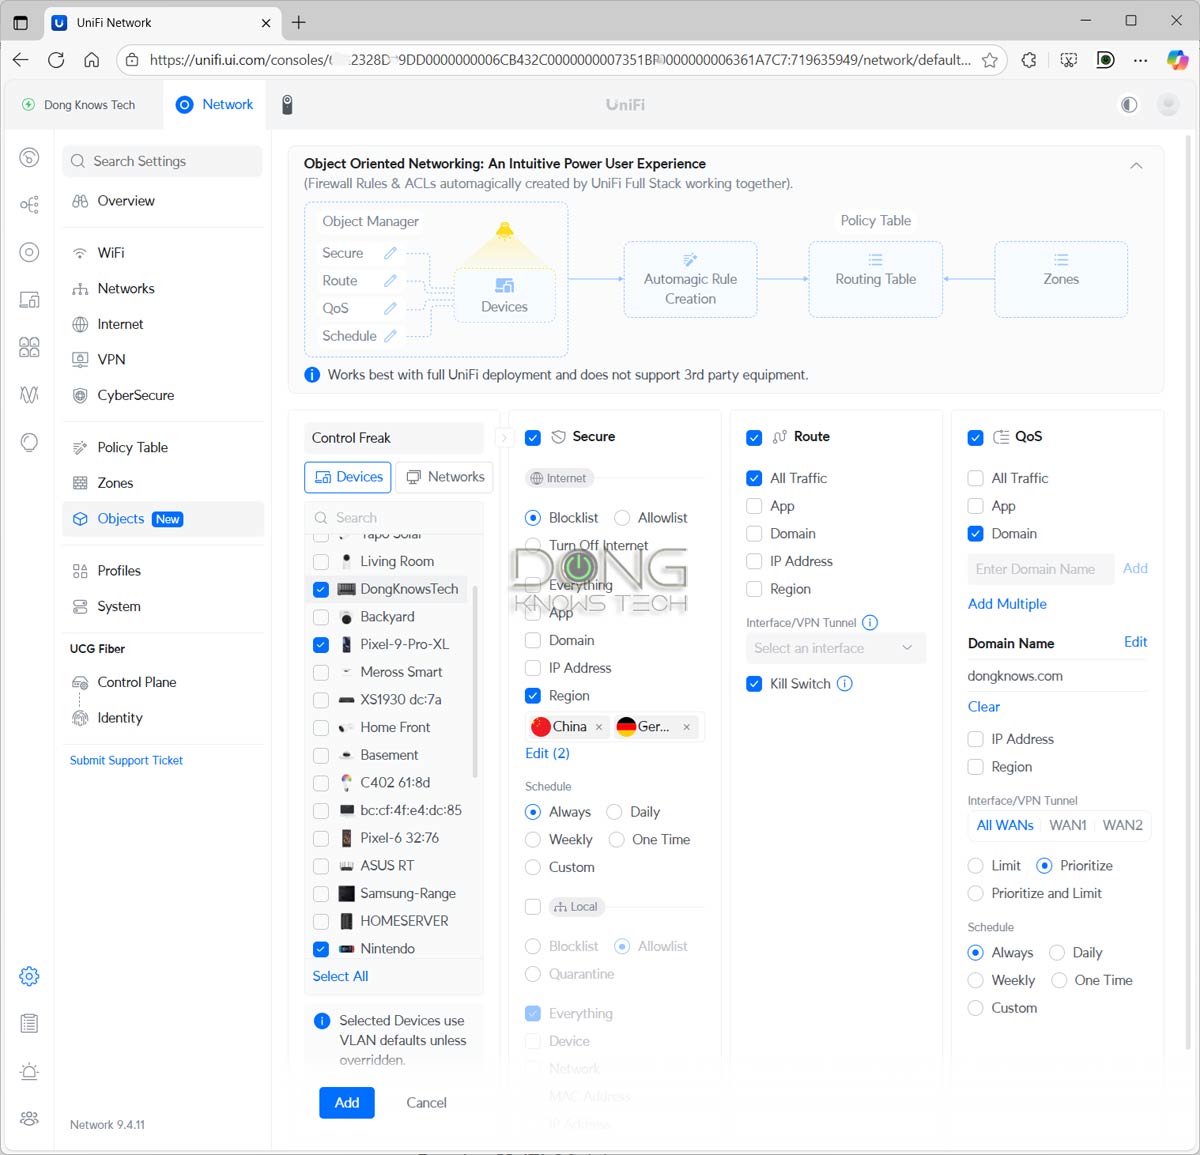Click the Edit (2) regions link

click(x=547, y=754)
